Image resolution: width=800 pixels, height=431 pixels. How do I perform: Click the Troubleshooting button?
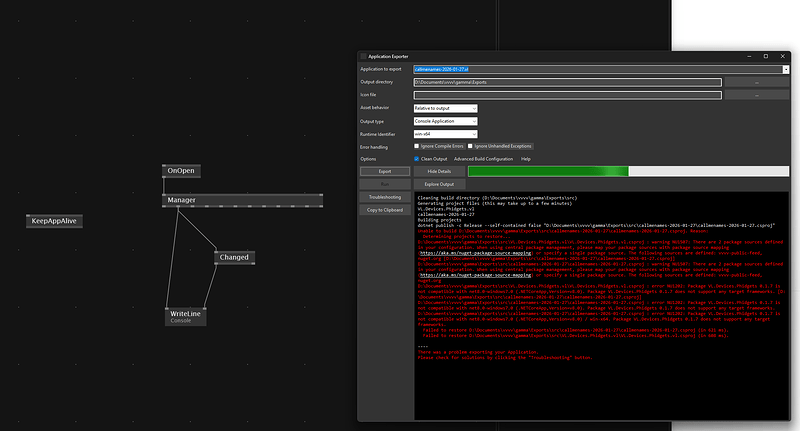click(x=385, y=197)
